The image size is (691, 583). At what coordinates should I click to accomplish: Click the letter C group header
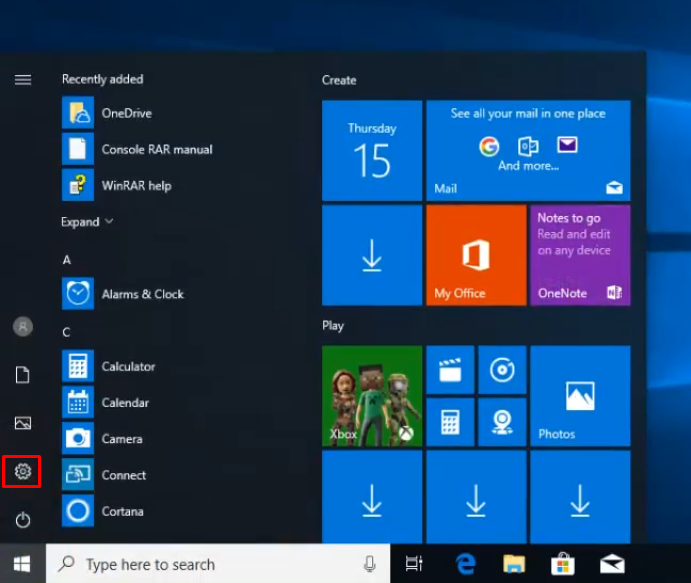coord(66,332)
